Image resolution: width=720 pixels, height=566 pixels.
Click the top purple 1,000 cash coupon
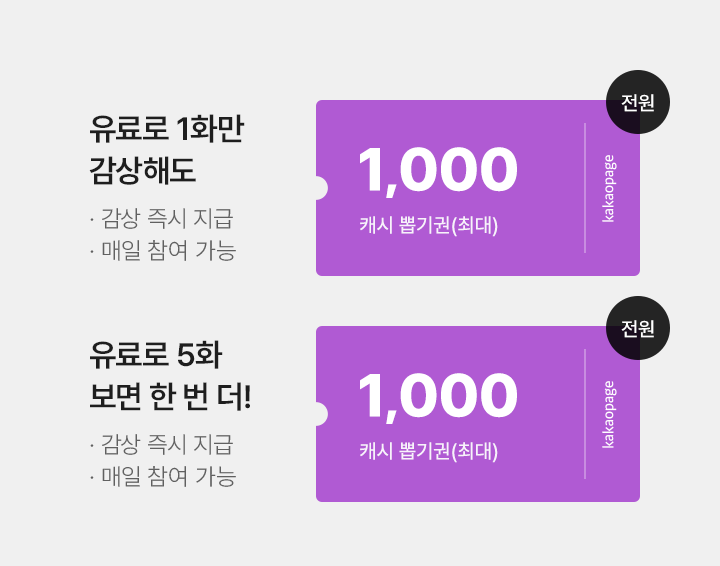tap(478, 188)
